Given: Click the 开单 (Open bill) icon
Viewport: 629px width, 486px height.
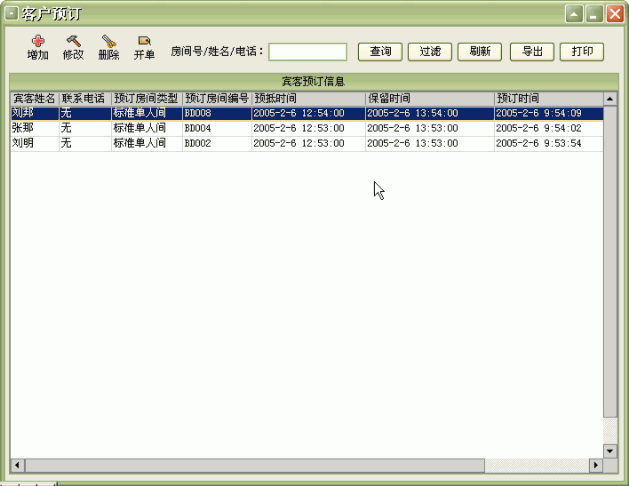Looking at the screenshot, I should tap(144, 42).
